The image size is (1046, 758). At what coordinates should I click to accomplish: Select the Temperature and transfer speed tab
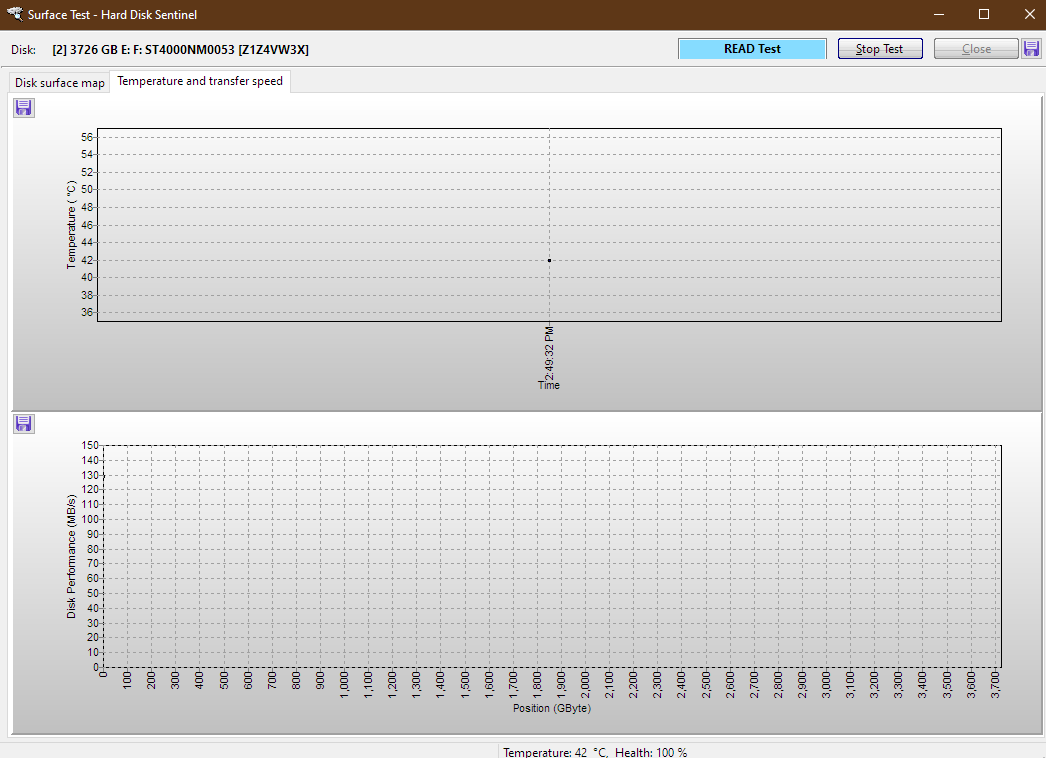pos(200,81)
